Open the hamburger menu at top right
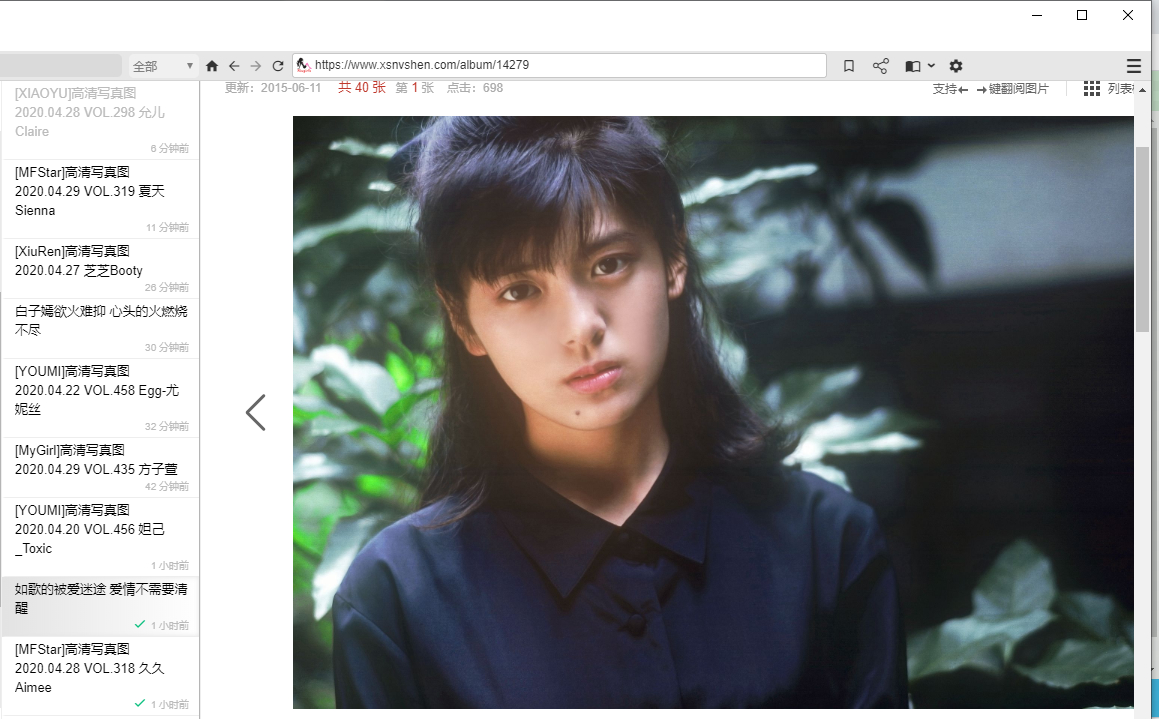 click(1133, 66)
